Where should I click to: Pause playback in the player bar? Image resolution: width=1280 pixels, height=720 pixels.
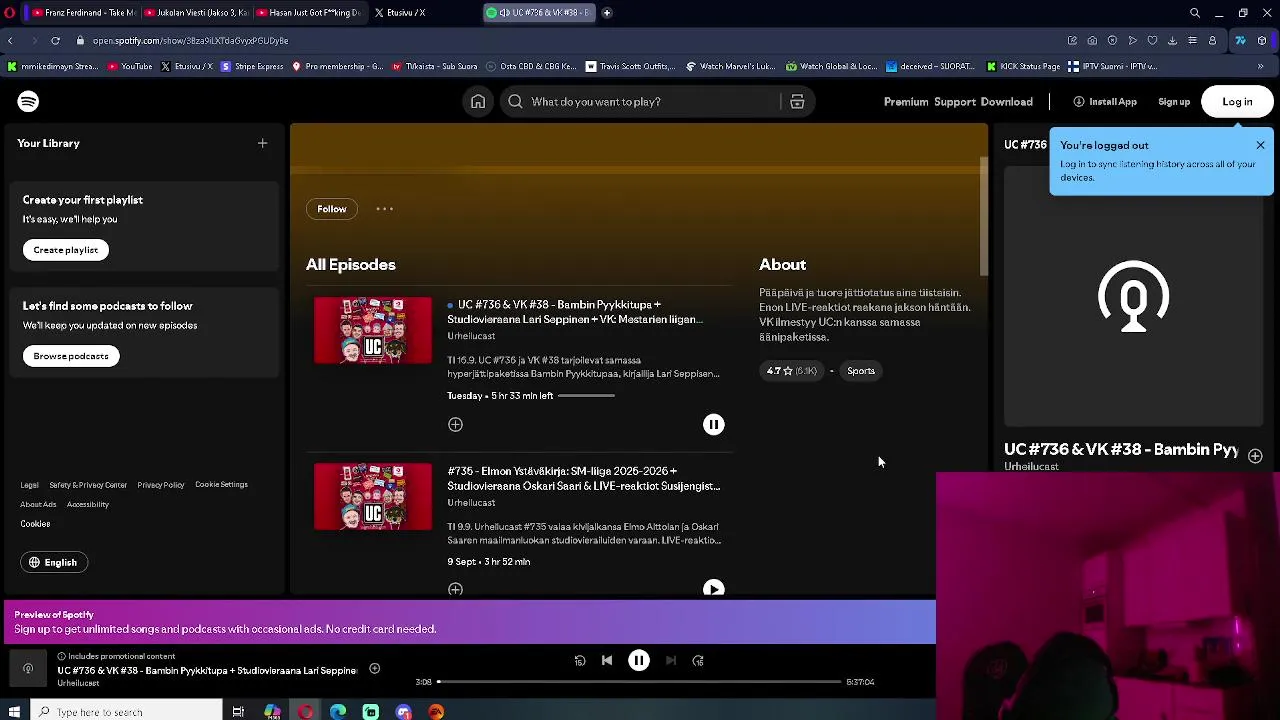pos(639,661)
